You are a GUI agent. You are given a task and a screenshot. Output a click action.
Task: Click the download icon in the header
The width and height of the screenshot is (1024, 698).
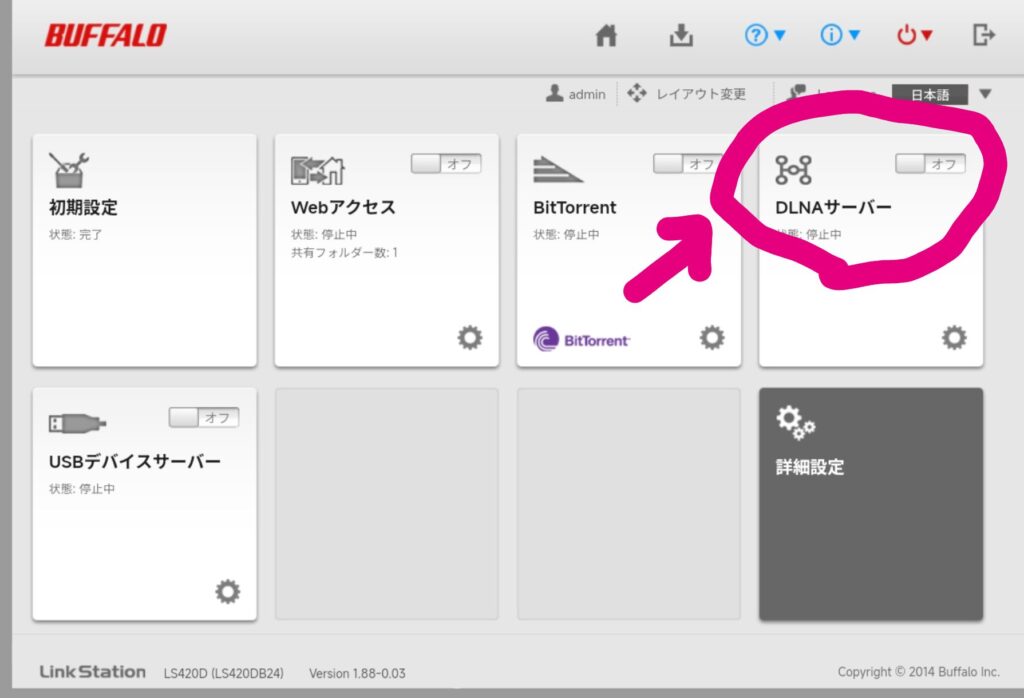(681, 35)
